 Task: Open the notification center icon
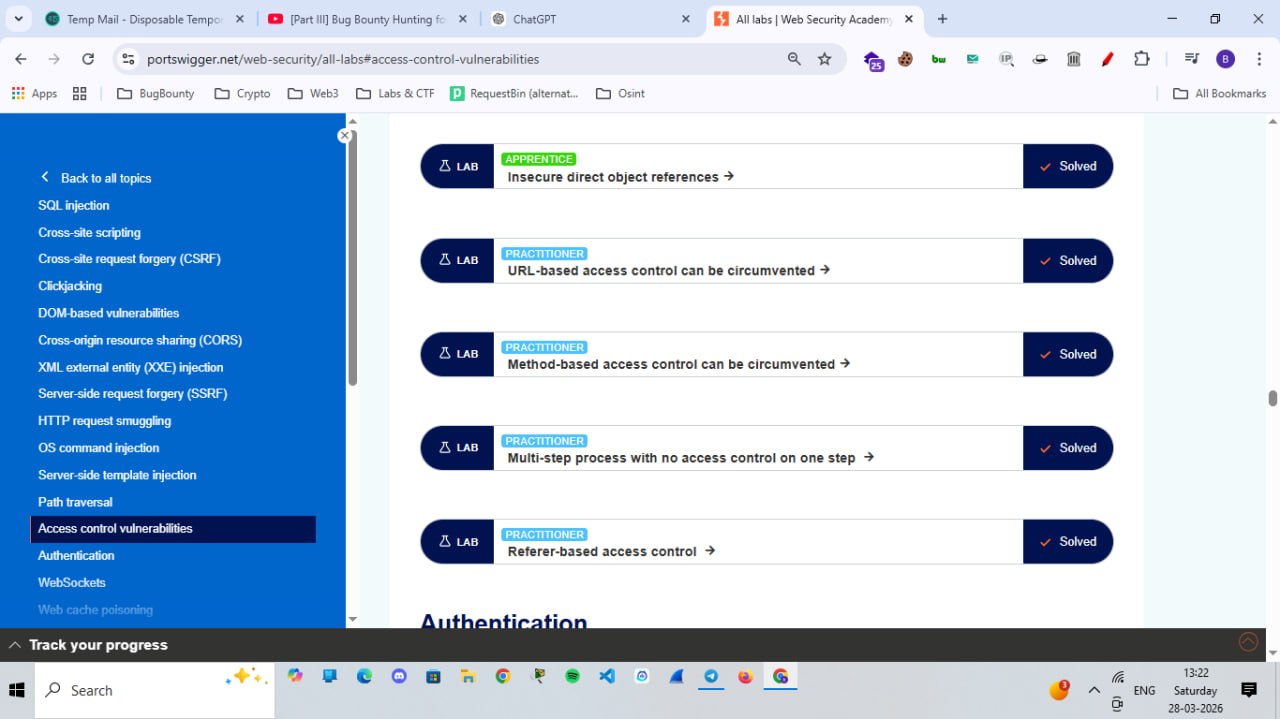pos(1249,690)
